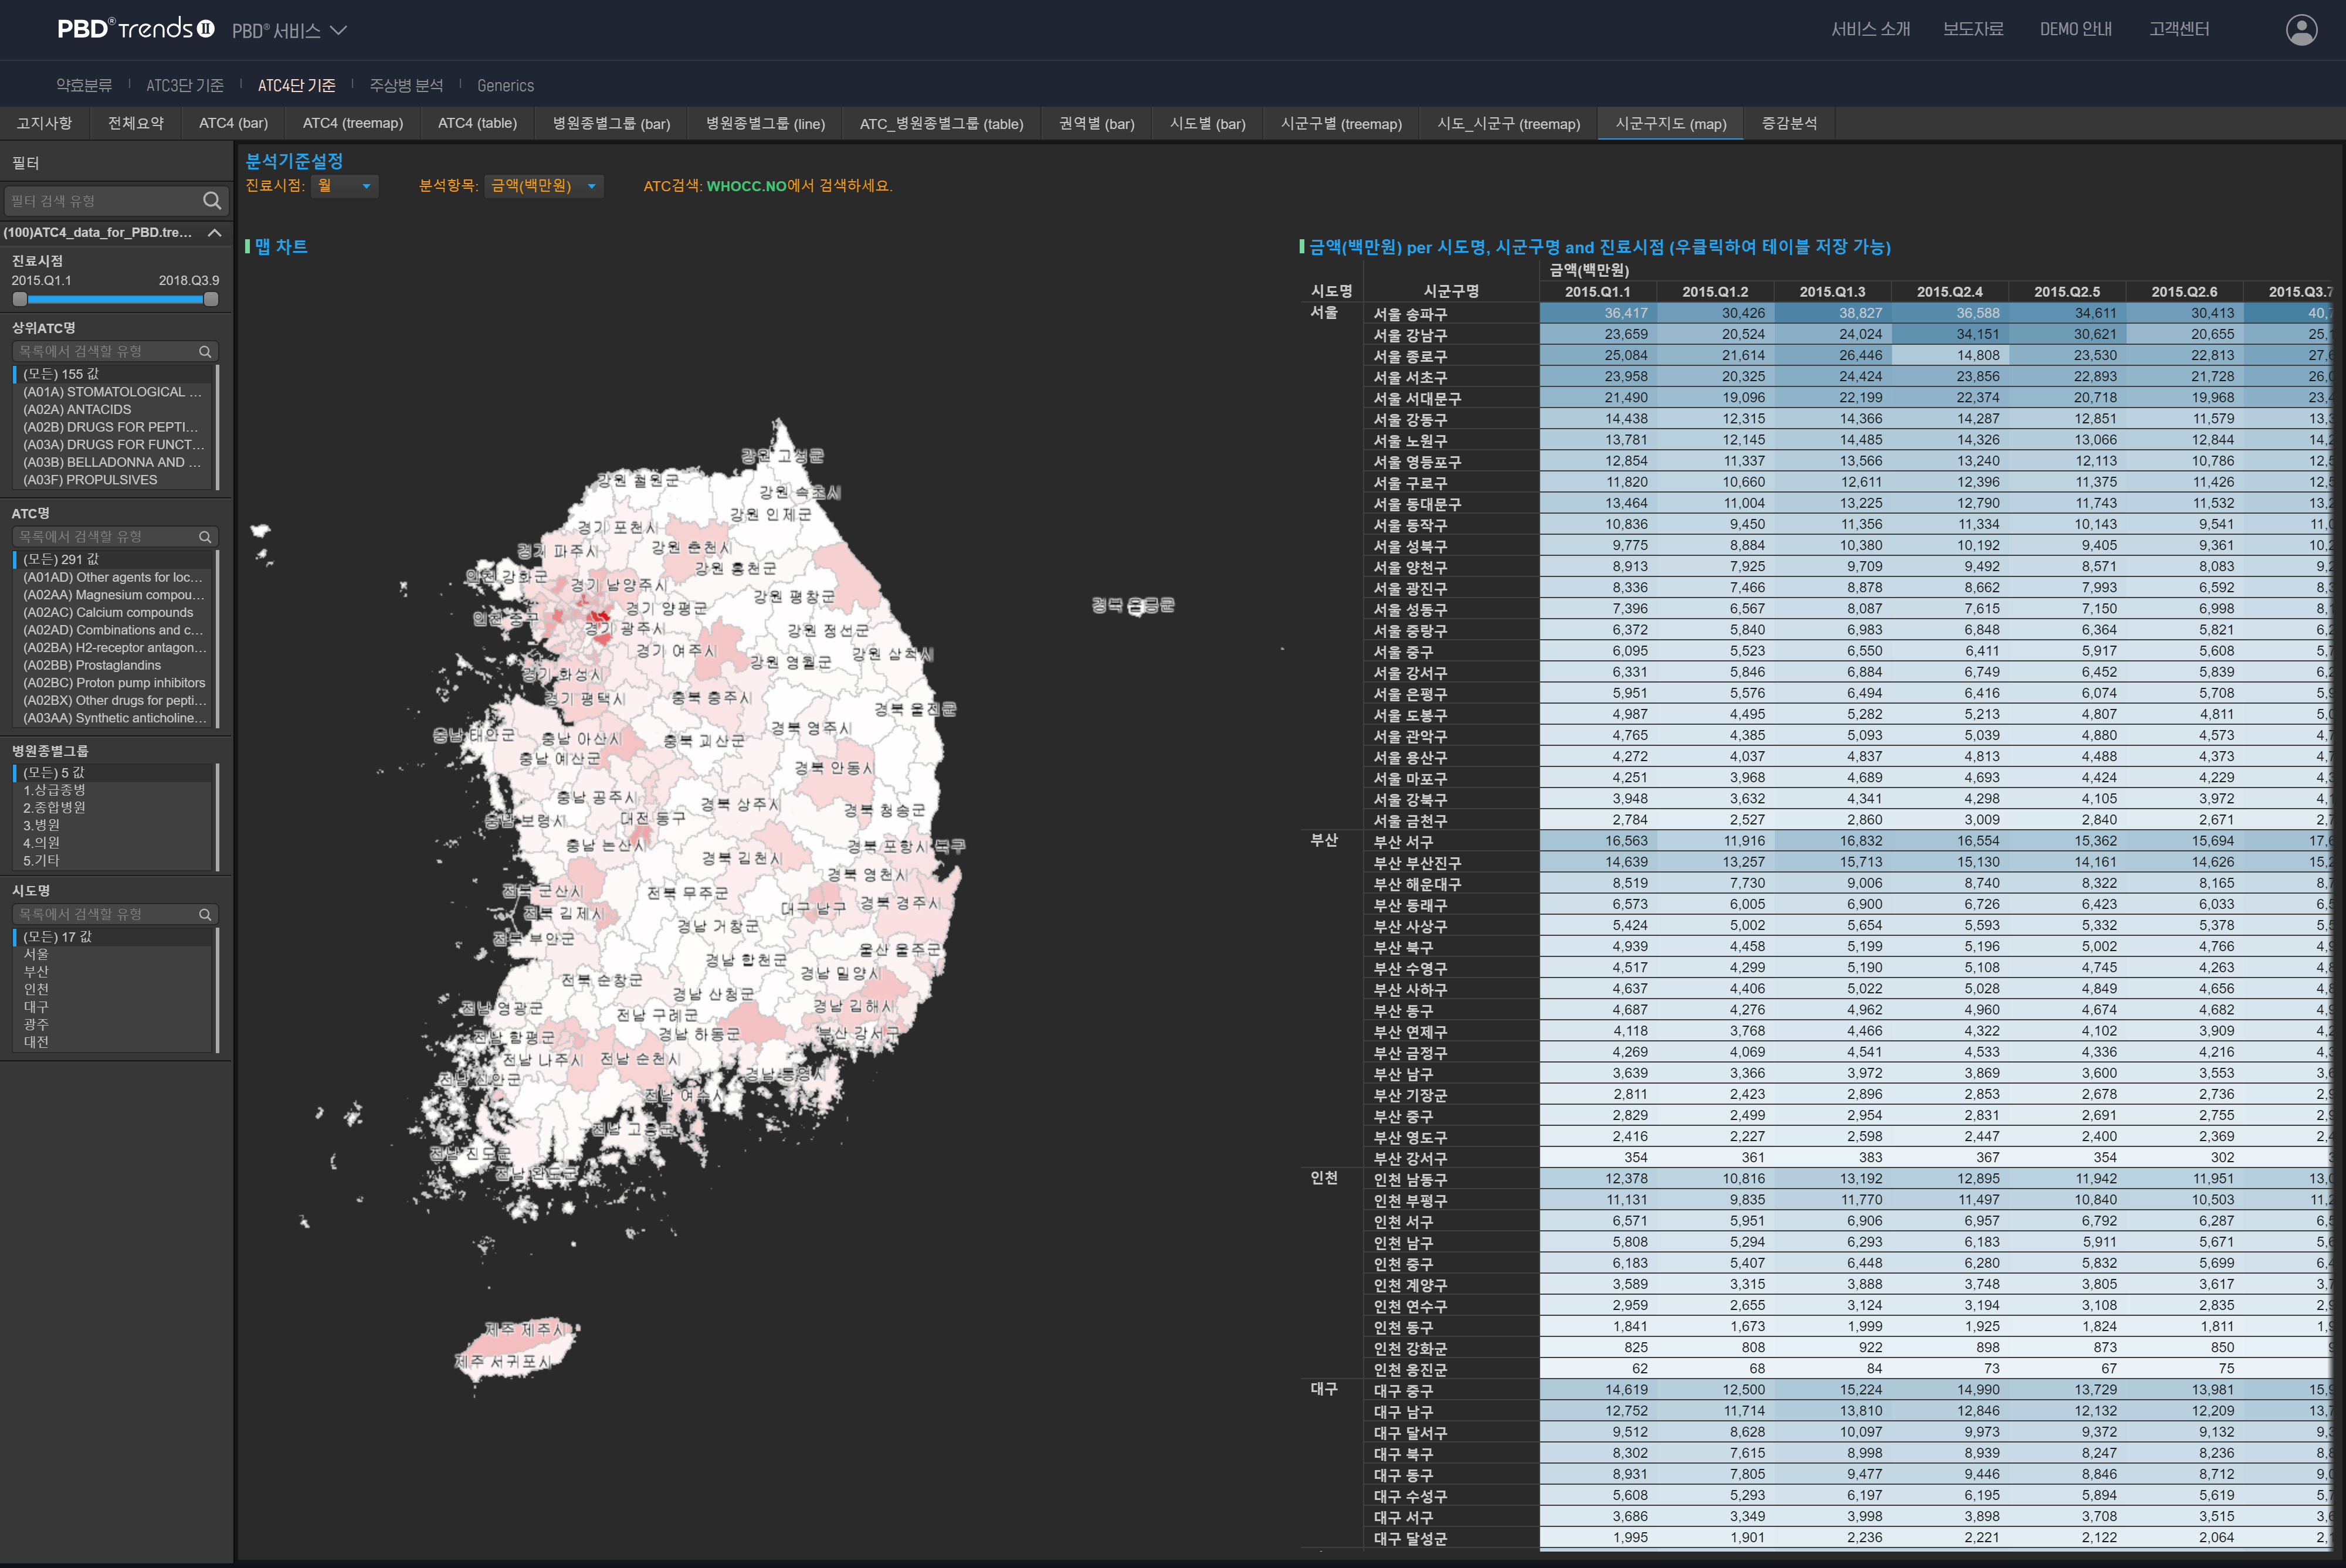Viewport: 2346px width, 1568px height.
Task: Click 강원 고성군 on the map
Action: [782, 456]
